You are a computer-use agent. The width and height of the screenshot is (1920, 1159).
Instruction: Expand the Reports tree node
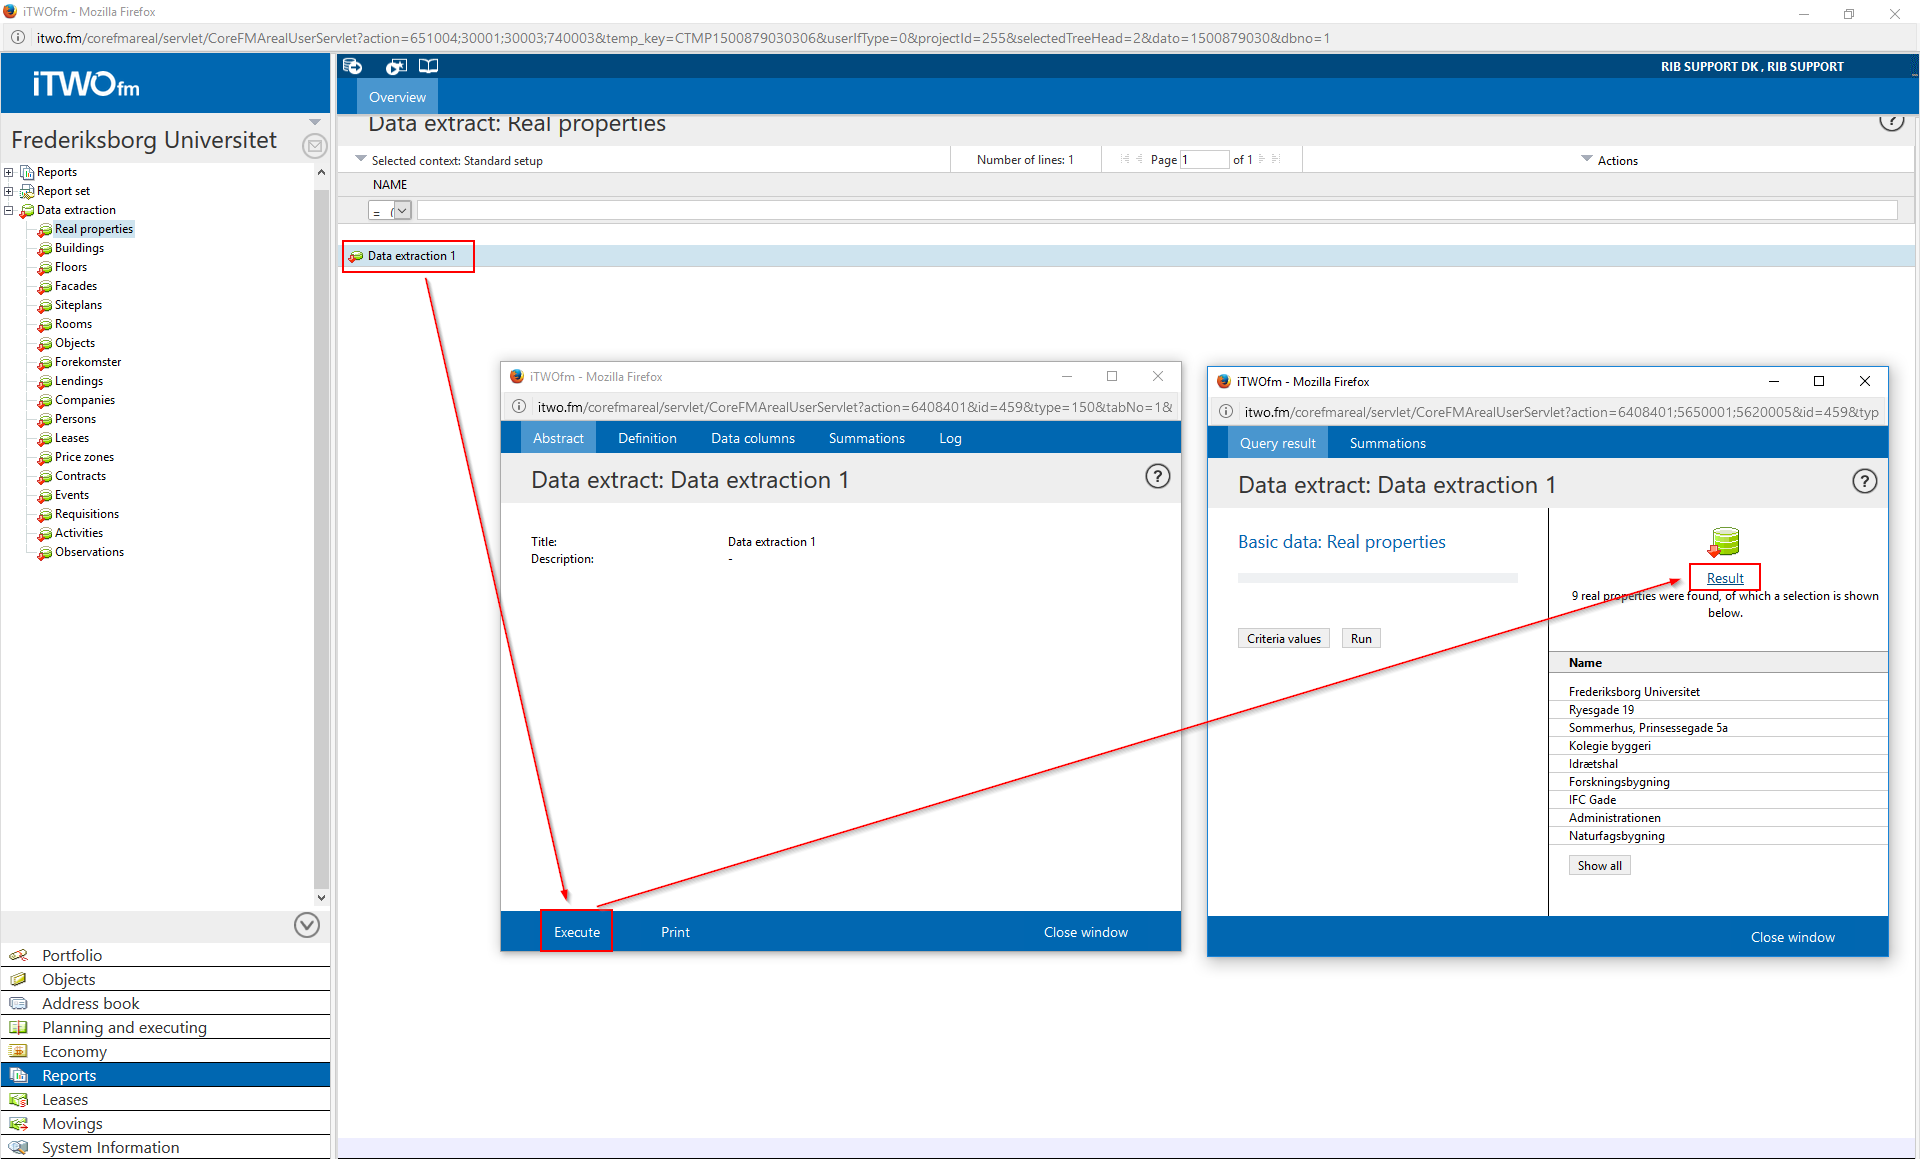[9, 172]
